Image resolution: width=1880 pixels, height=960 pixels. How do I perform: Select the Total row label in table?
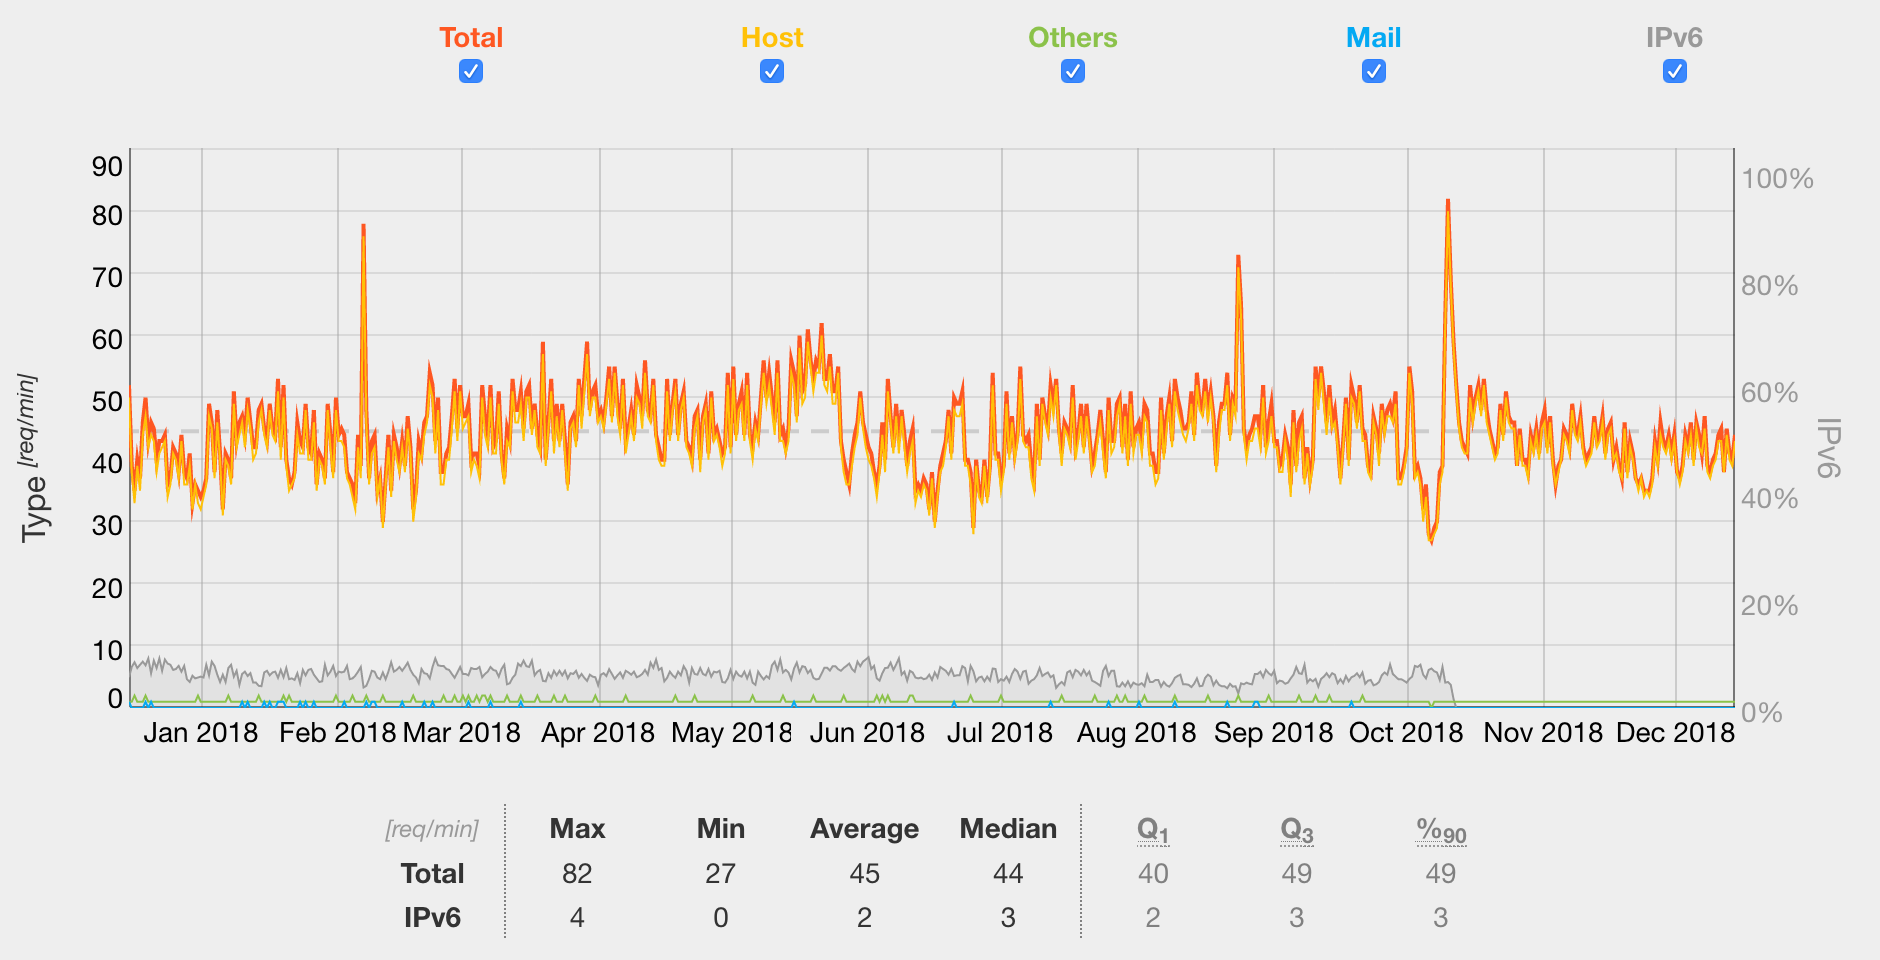(433, 874)
